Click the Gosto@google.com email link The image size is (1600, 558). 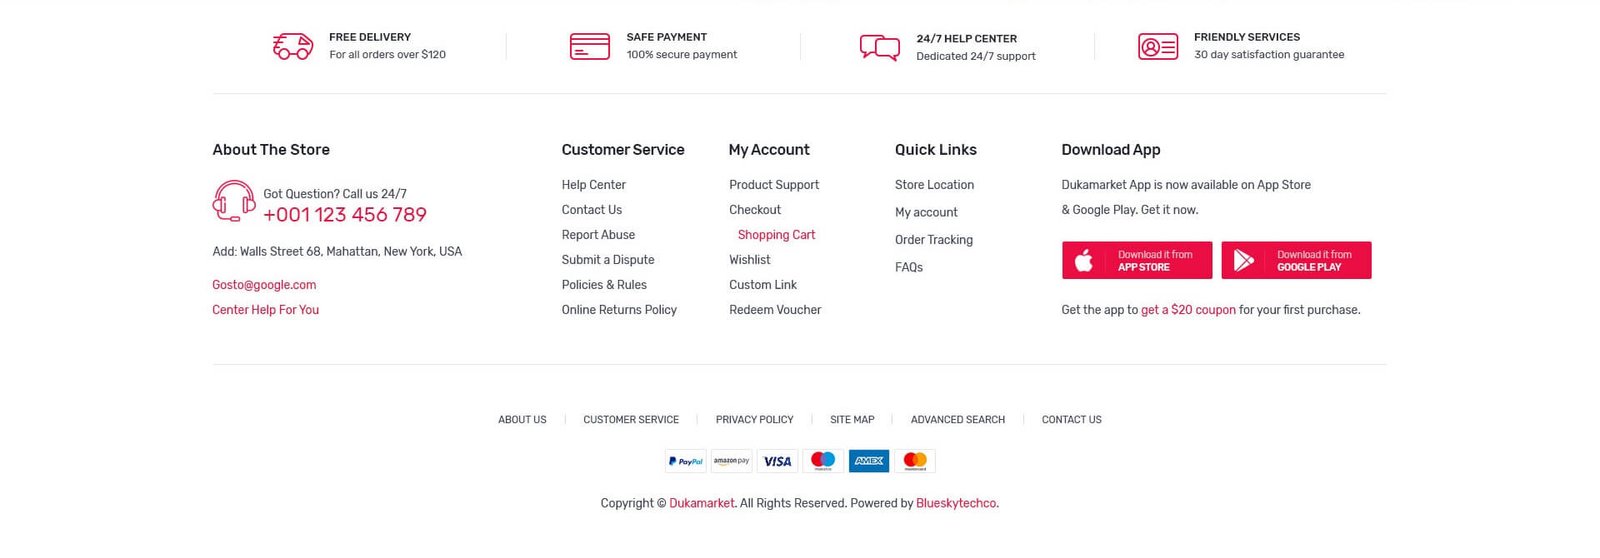tap(264, 285)
